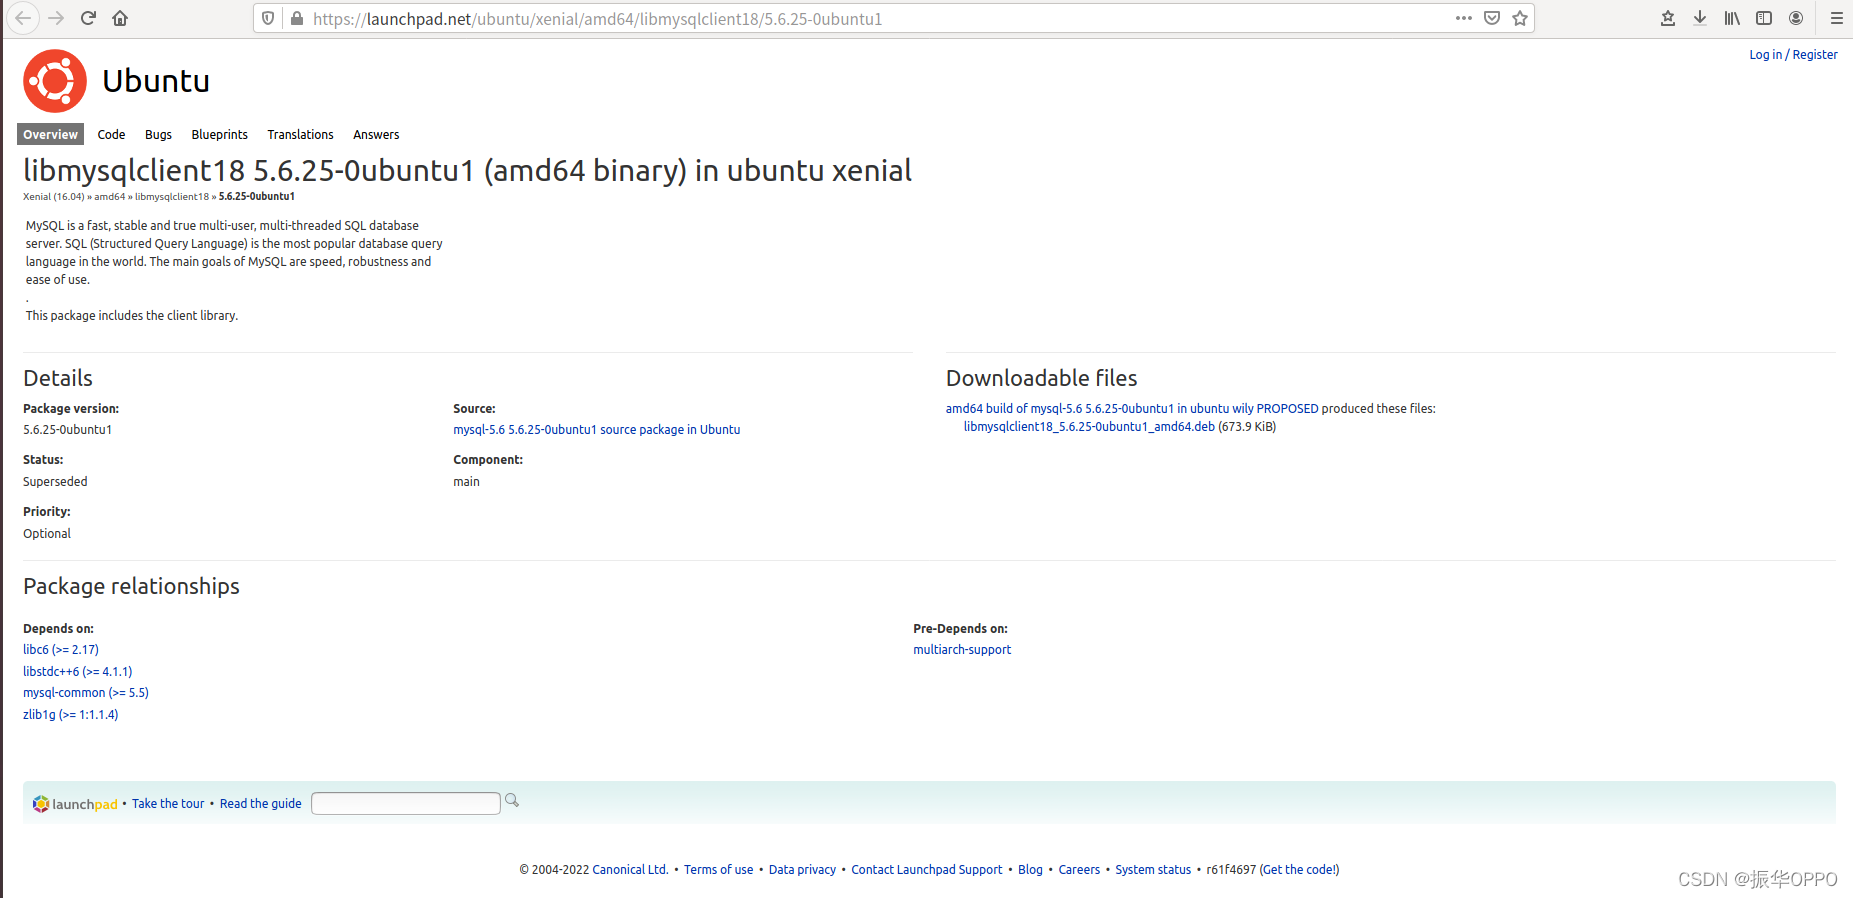1853x898 pixels.
Task: Open the Blueprints tab
Action: tap(219, 134)
